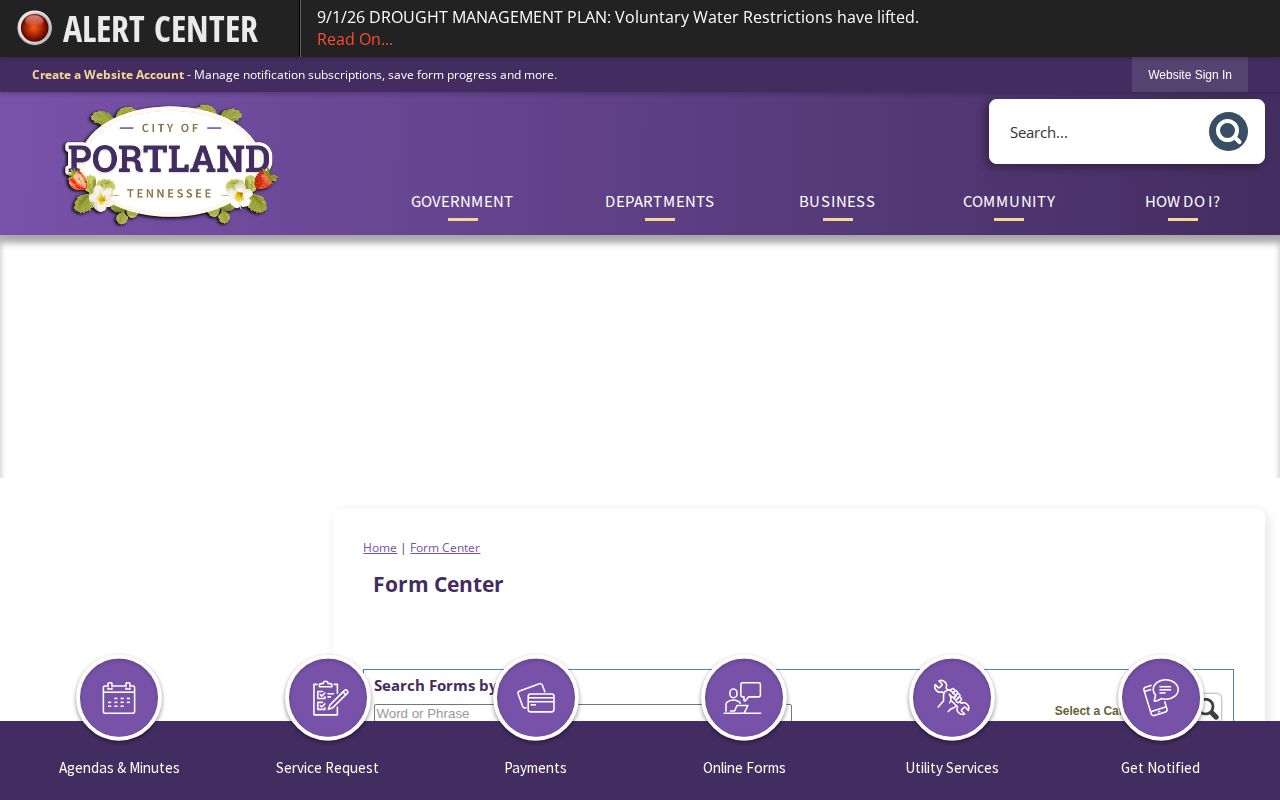Image resolution: width=1280 pixels, height=800 pixels.
Task: Click the Agendas & Minutes text label
Action: point(119,768)
